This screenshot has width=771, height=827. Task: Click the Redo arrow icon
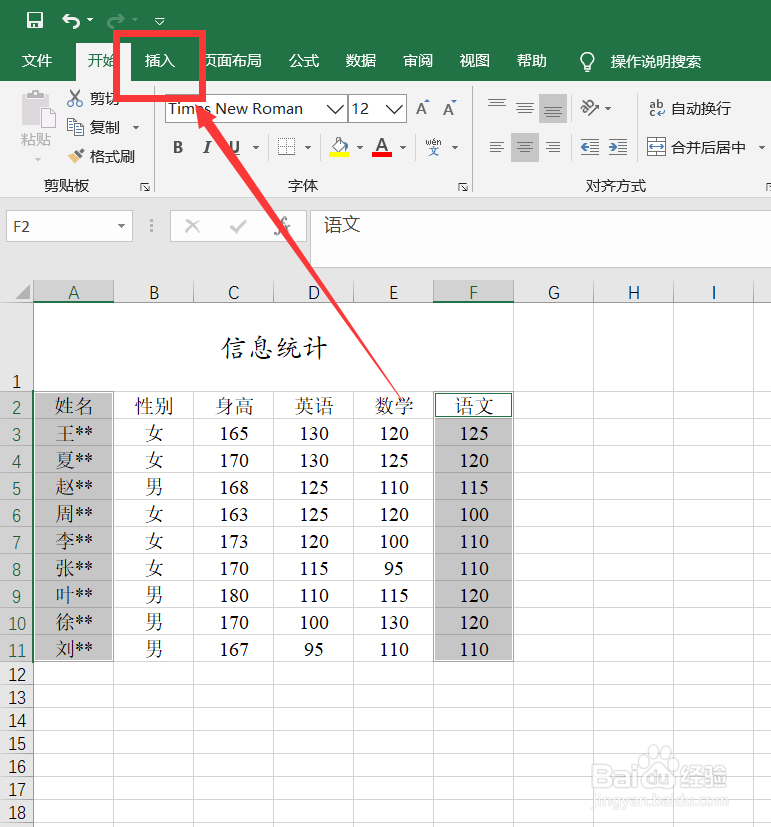(115, 21)
